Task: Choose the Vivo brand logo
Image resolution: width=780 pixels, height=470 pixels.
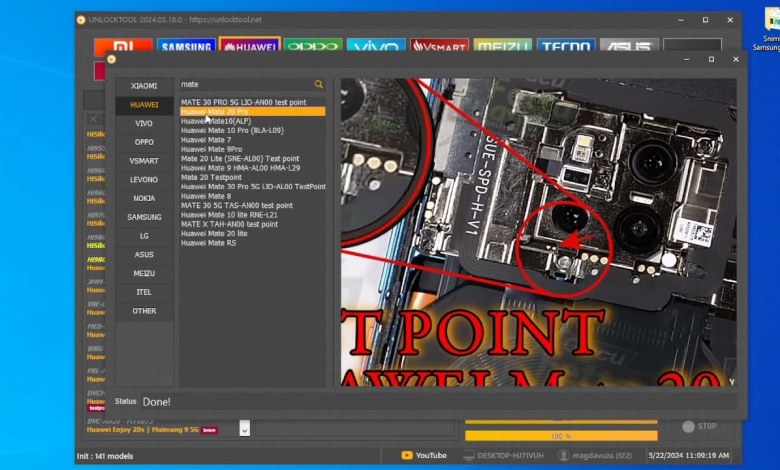Action: pyautogui.click(x=376, y=46)
